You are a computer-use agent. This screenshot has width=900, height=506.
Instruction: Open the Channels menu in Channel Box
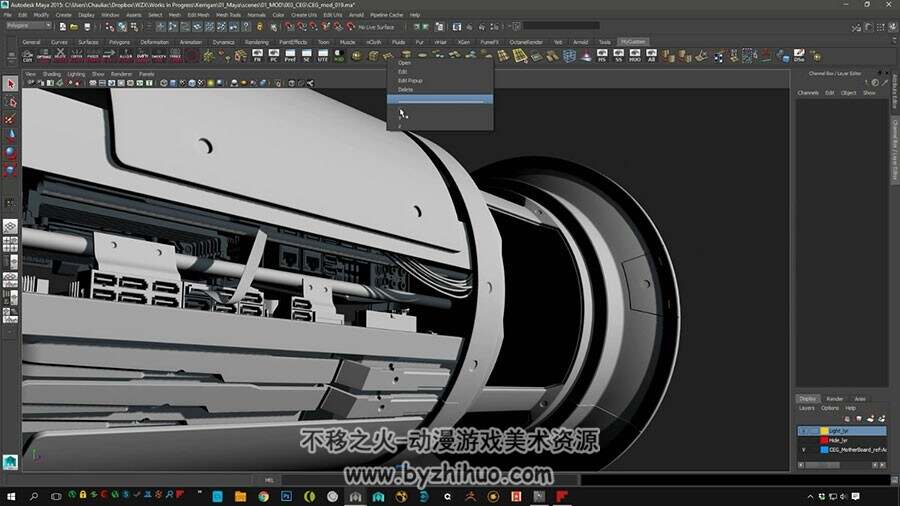click(808, 93)
